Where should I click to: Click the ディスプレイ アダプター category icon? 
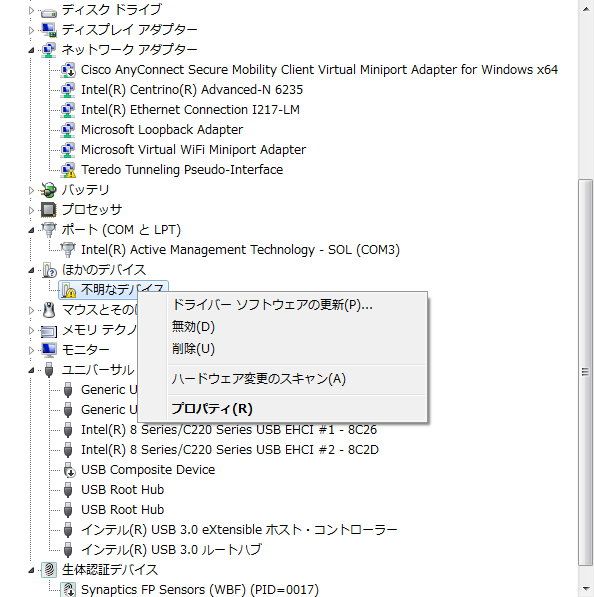point(49,30)
